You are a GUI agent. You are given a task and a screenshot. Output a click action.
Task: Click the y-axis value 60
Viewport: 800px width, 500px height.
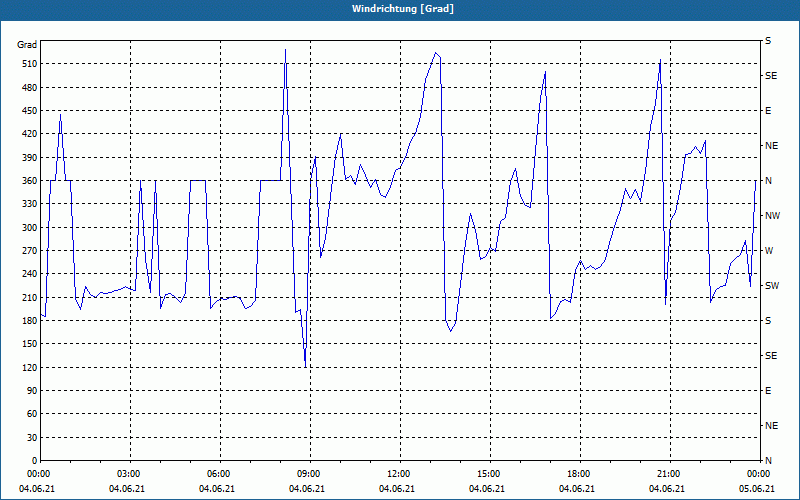click(32, 414)
